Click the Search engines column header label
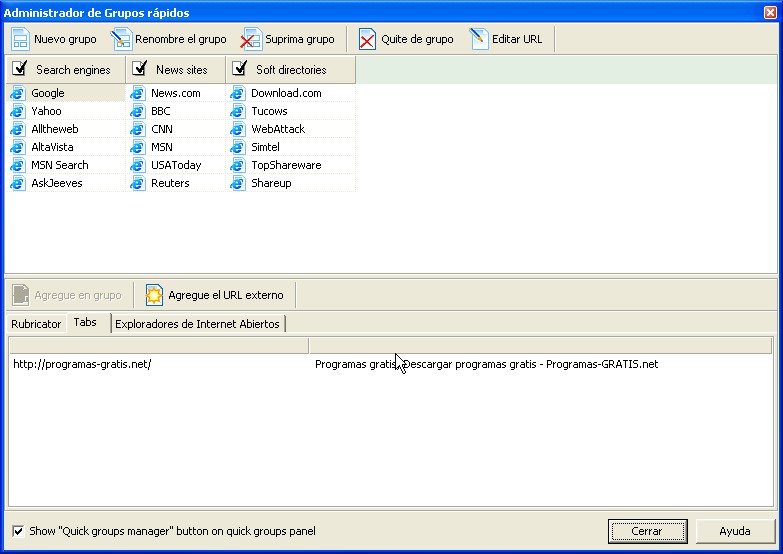Screen dimensions: 783x554 click(73, 69)
